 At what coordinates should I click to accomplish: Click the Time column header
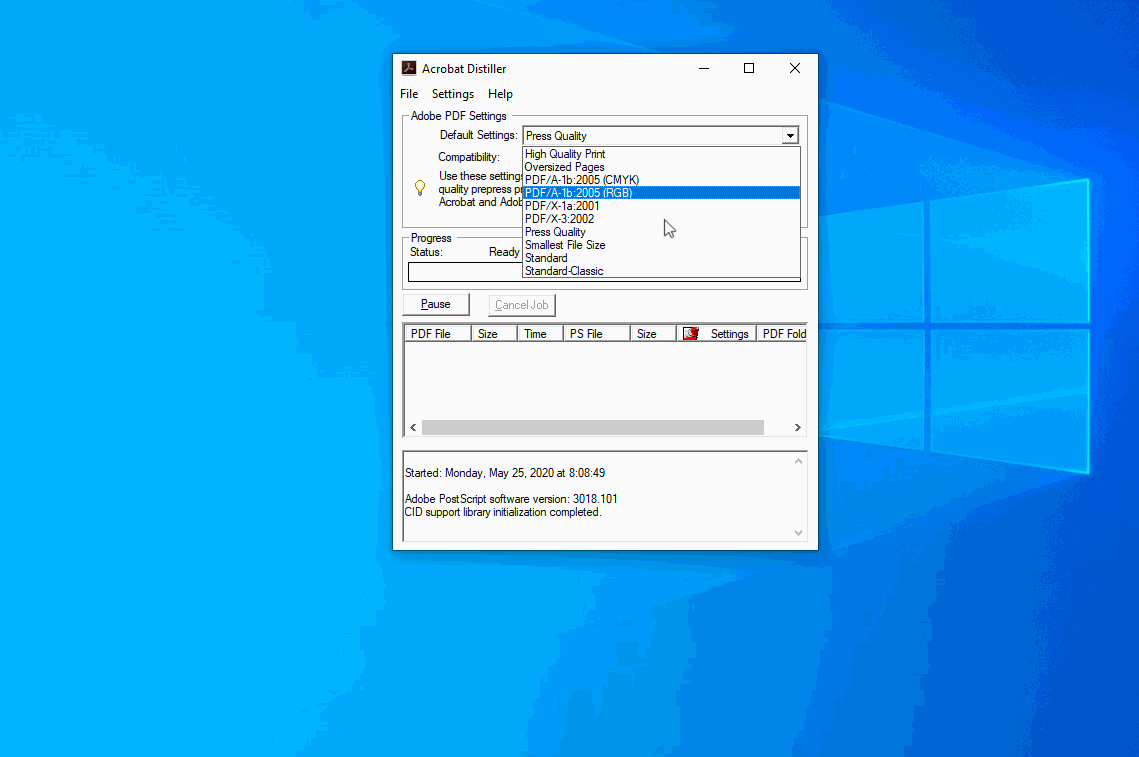point(540,333)
